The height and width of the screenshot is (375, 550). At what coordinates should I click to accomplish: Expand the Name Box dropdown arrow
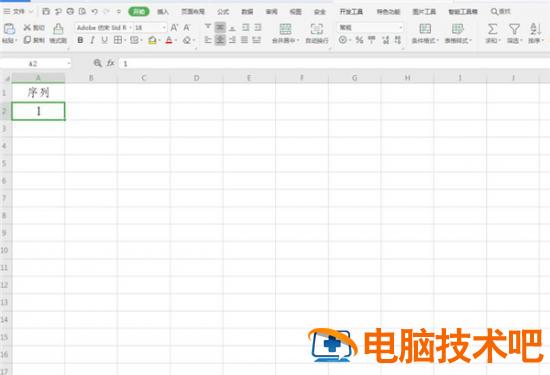click(69, 63)
